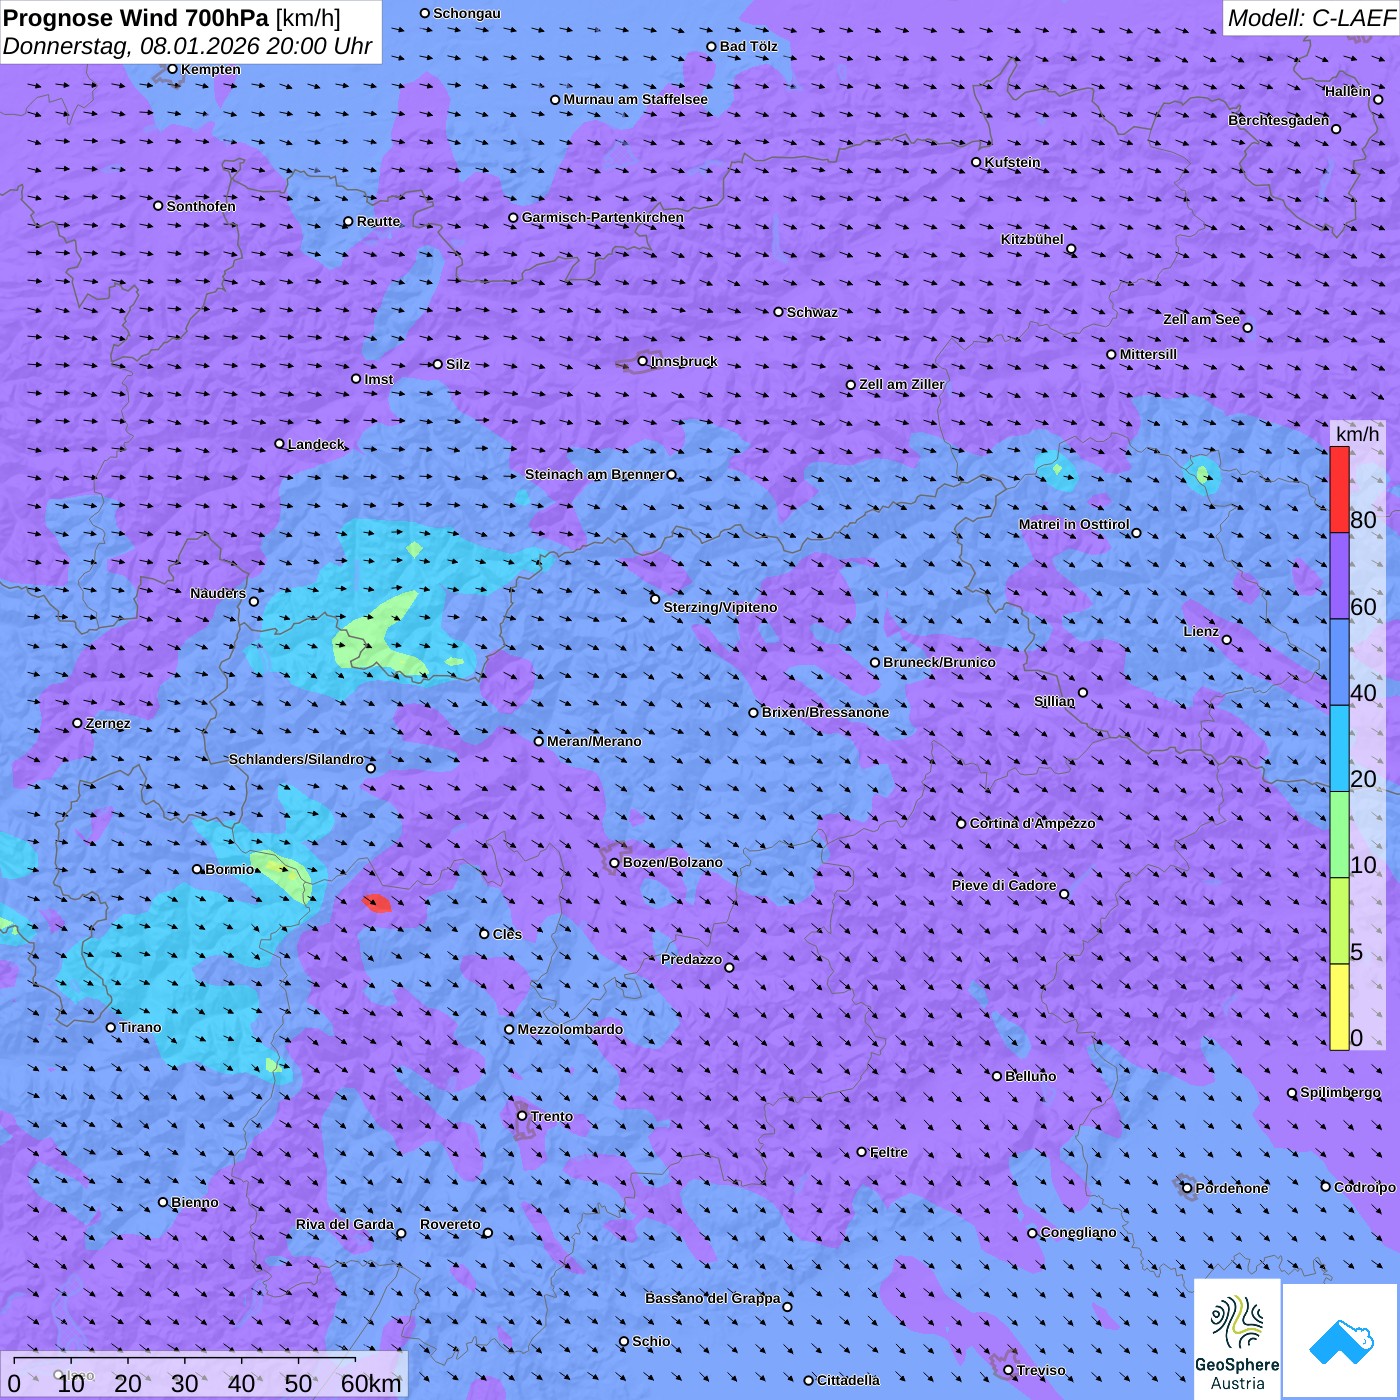Click the Steinach am Brenner label
The height and width of the screenshot is (1400, 1400).
pyautogui.click(x=594, y=474)
